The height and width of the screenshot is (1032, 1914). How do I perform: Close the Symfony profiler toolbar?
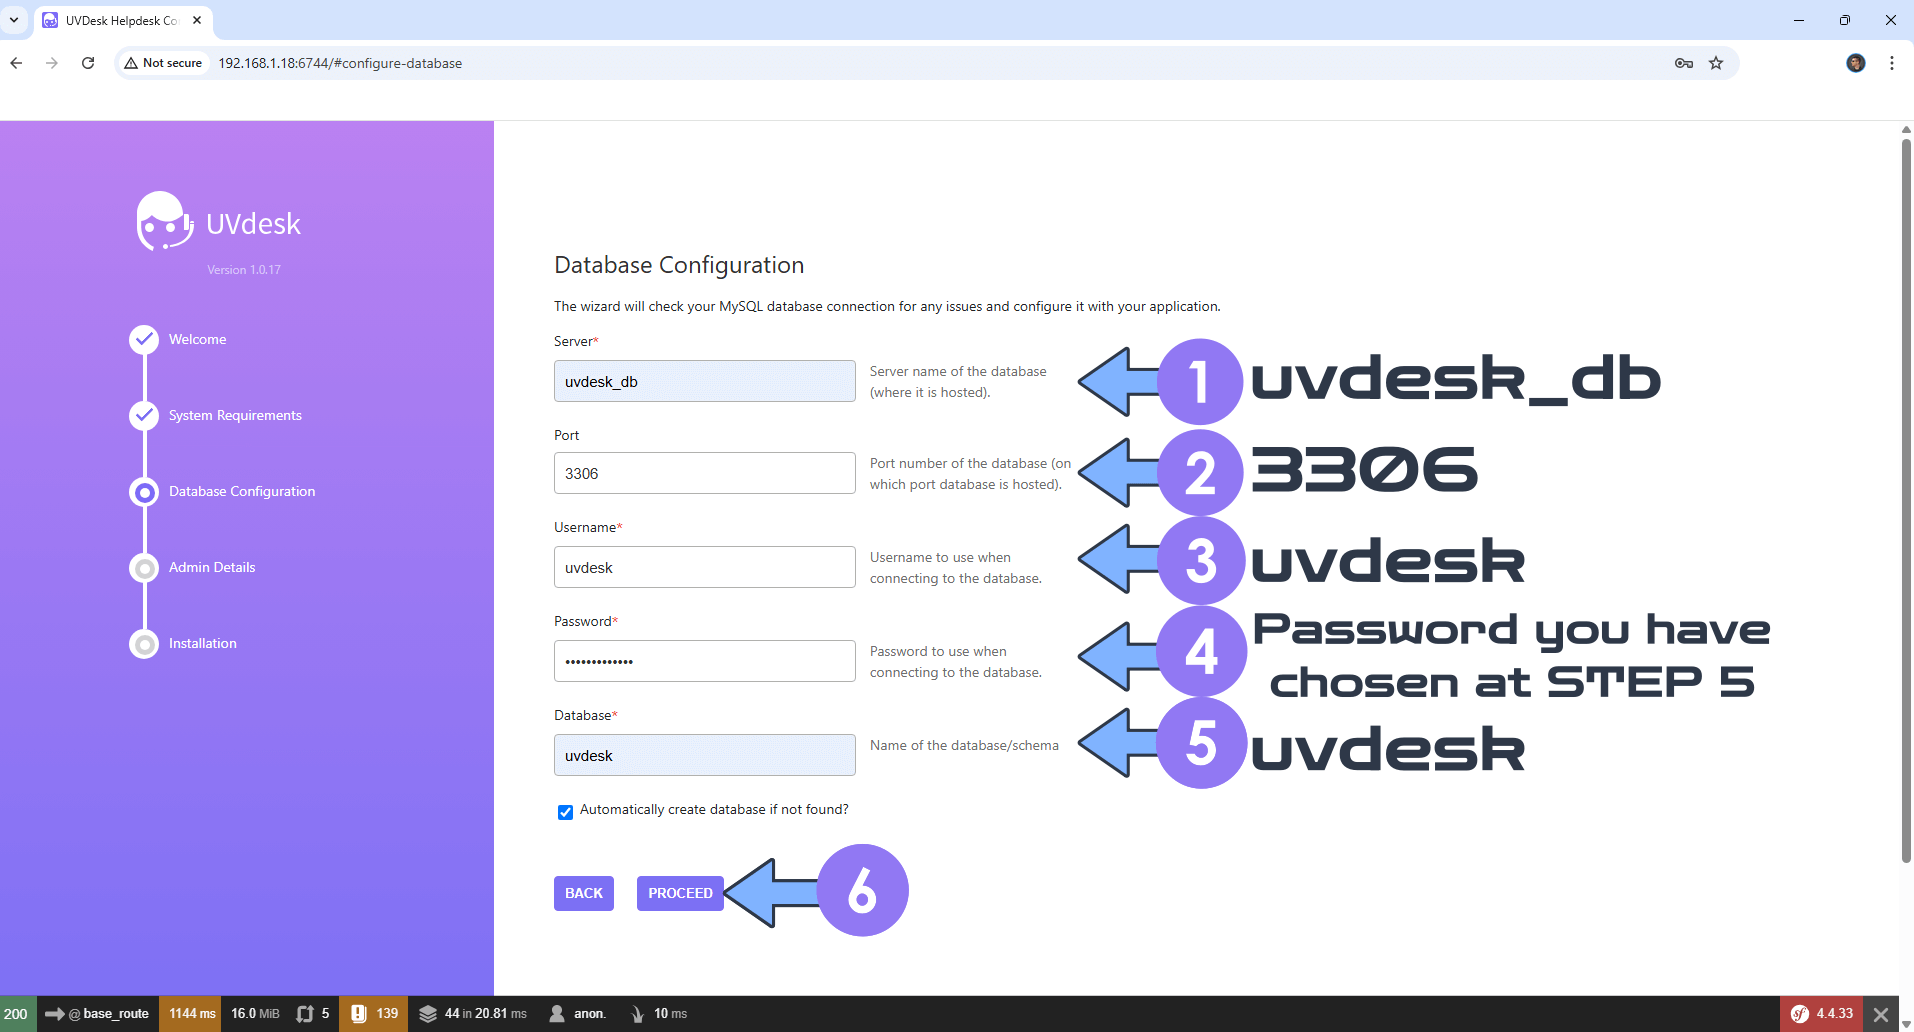pos(1881,1014)
